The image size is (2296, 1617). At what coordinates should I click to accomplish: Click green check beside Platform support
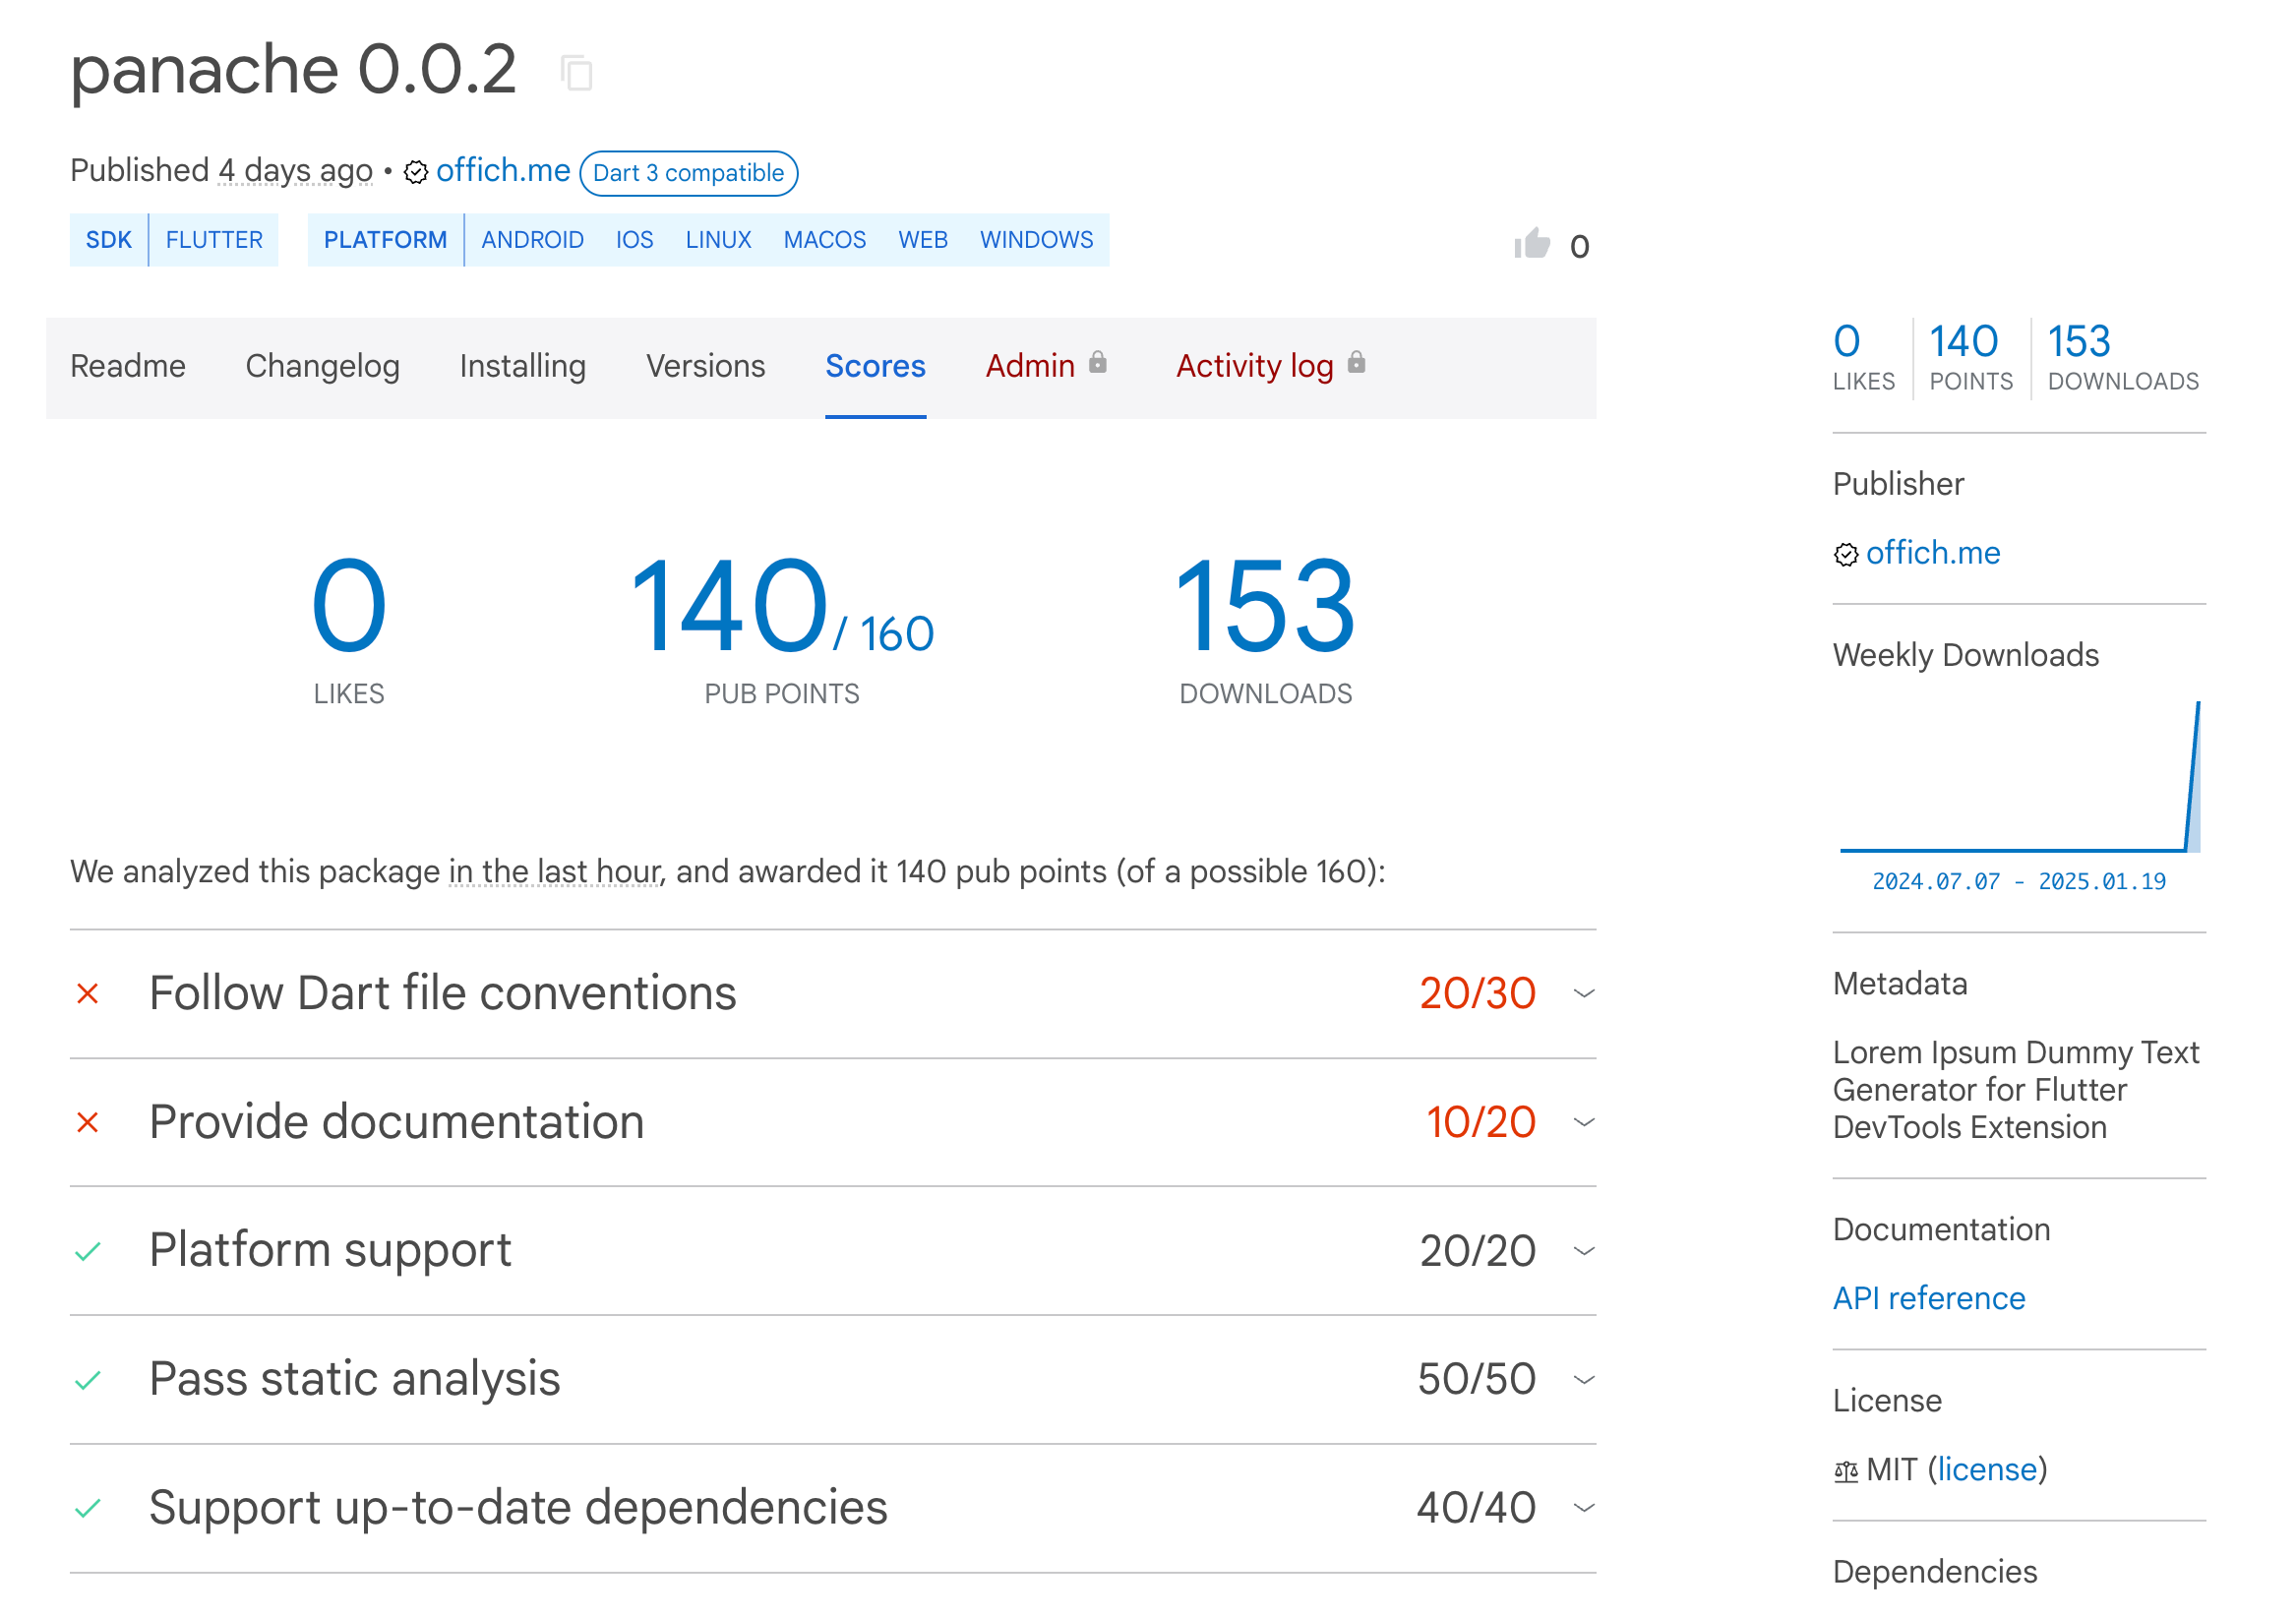(x=88, y=1251)
